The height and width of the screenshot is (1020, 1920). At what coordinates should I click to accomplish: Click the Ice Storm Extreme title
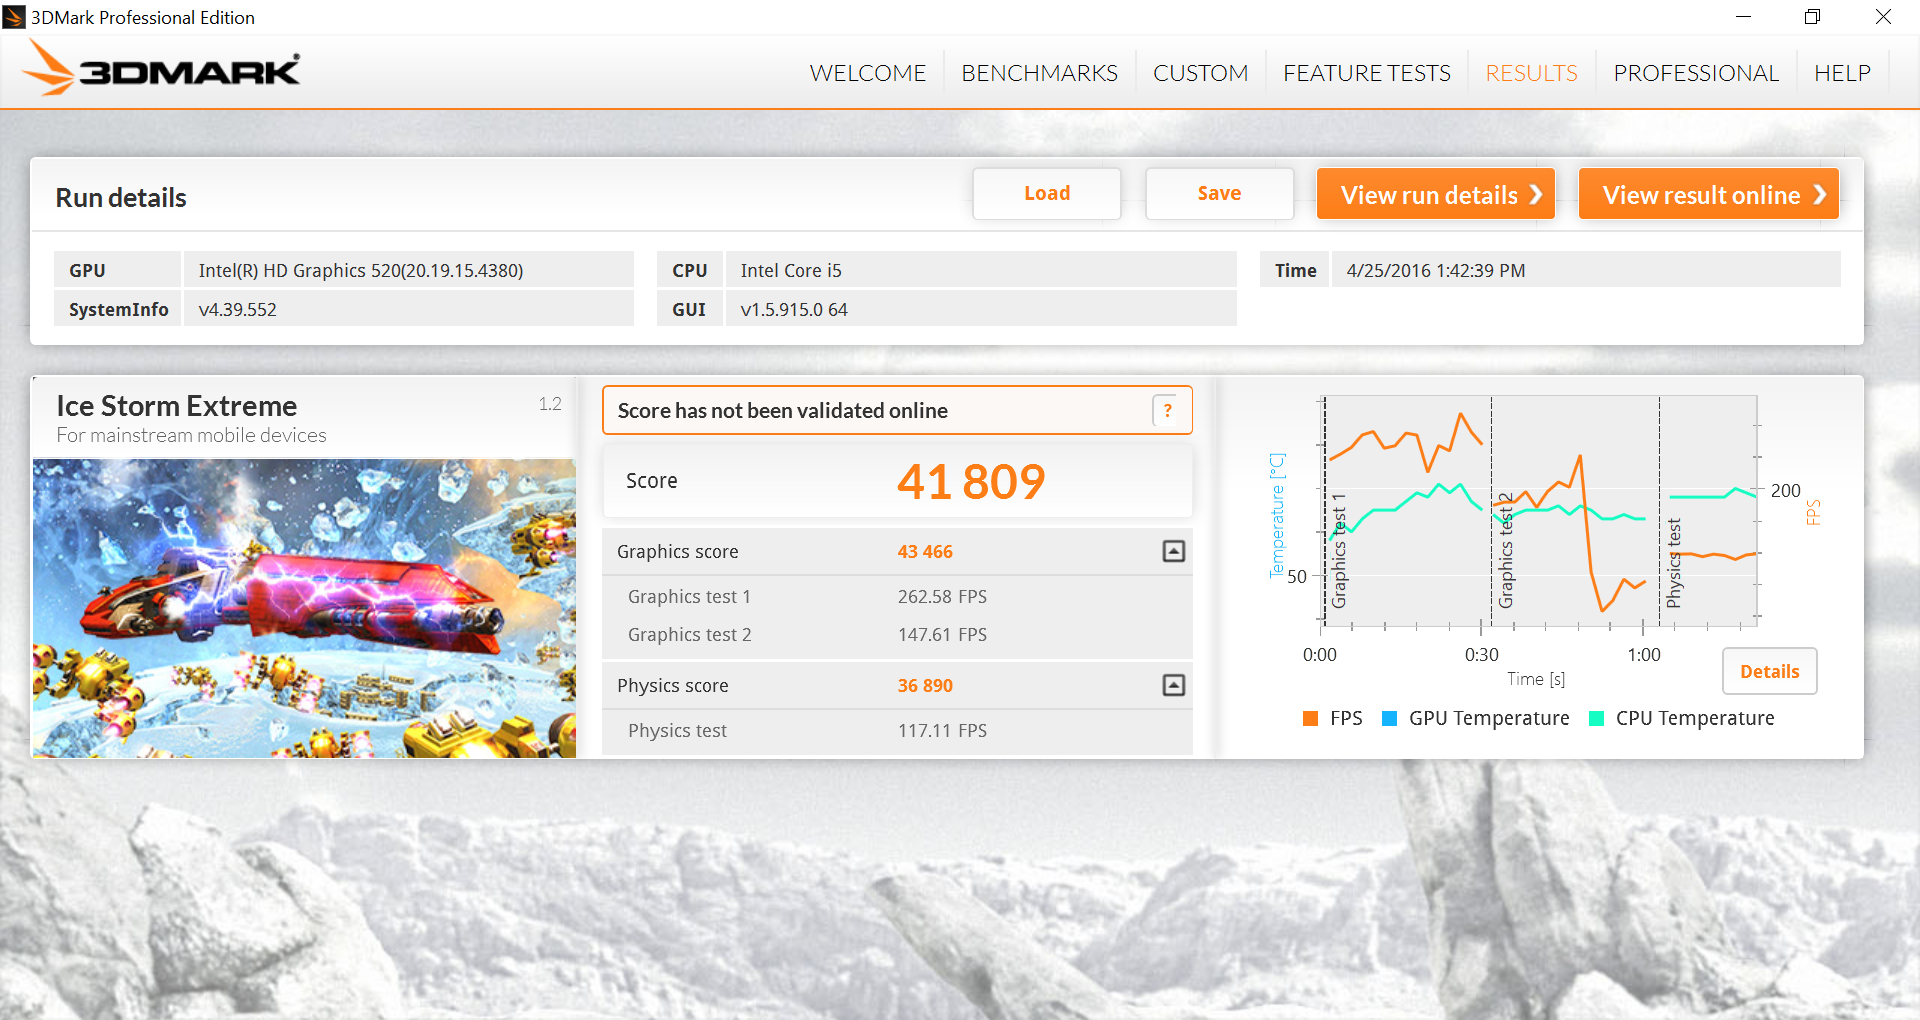177,405
